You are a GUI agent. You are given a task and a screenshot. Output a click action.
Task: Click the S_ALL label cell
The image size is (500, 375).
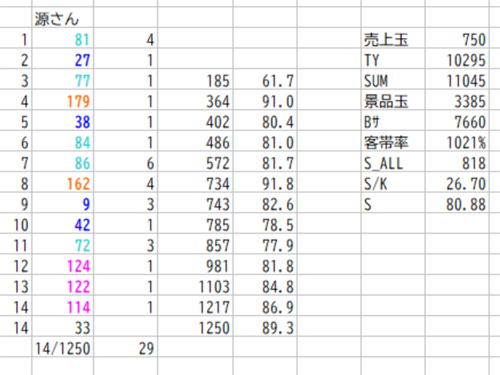tap(393, 162)
